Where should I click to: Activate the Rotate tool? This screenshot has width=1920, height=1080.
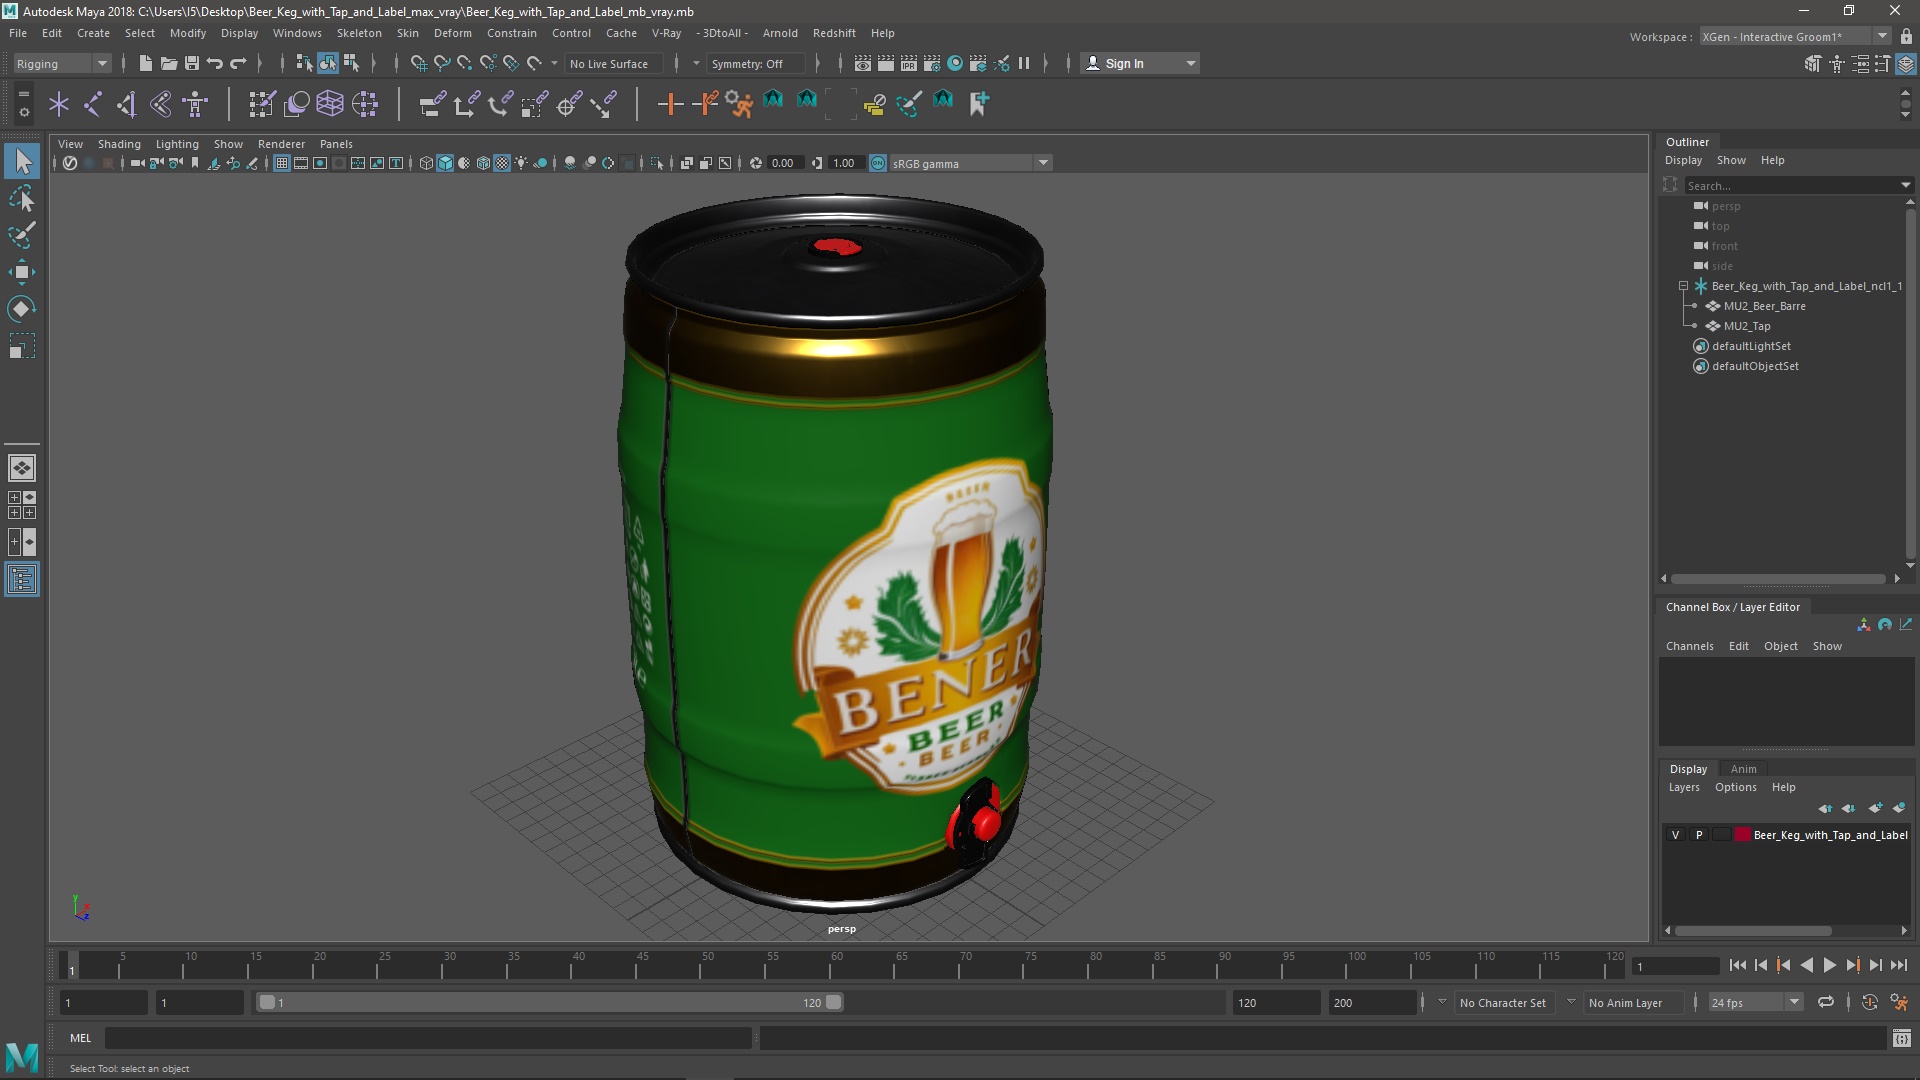coord(22,309)
